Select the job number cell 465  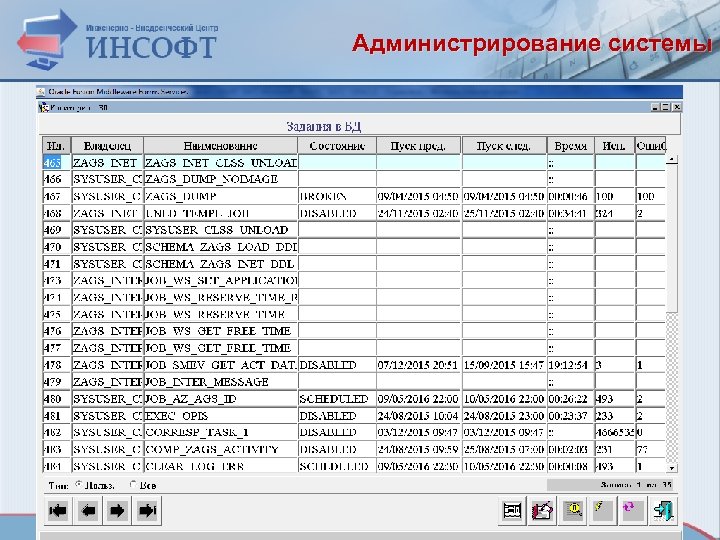(x=56, y=163)
